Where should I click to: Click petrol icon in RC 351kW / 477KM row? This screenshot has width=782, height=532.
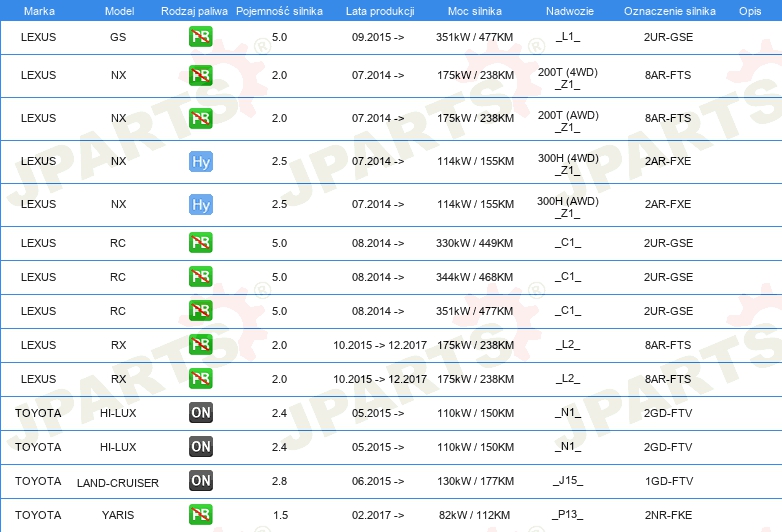[200, 311]
